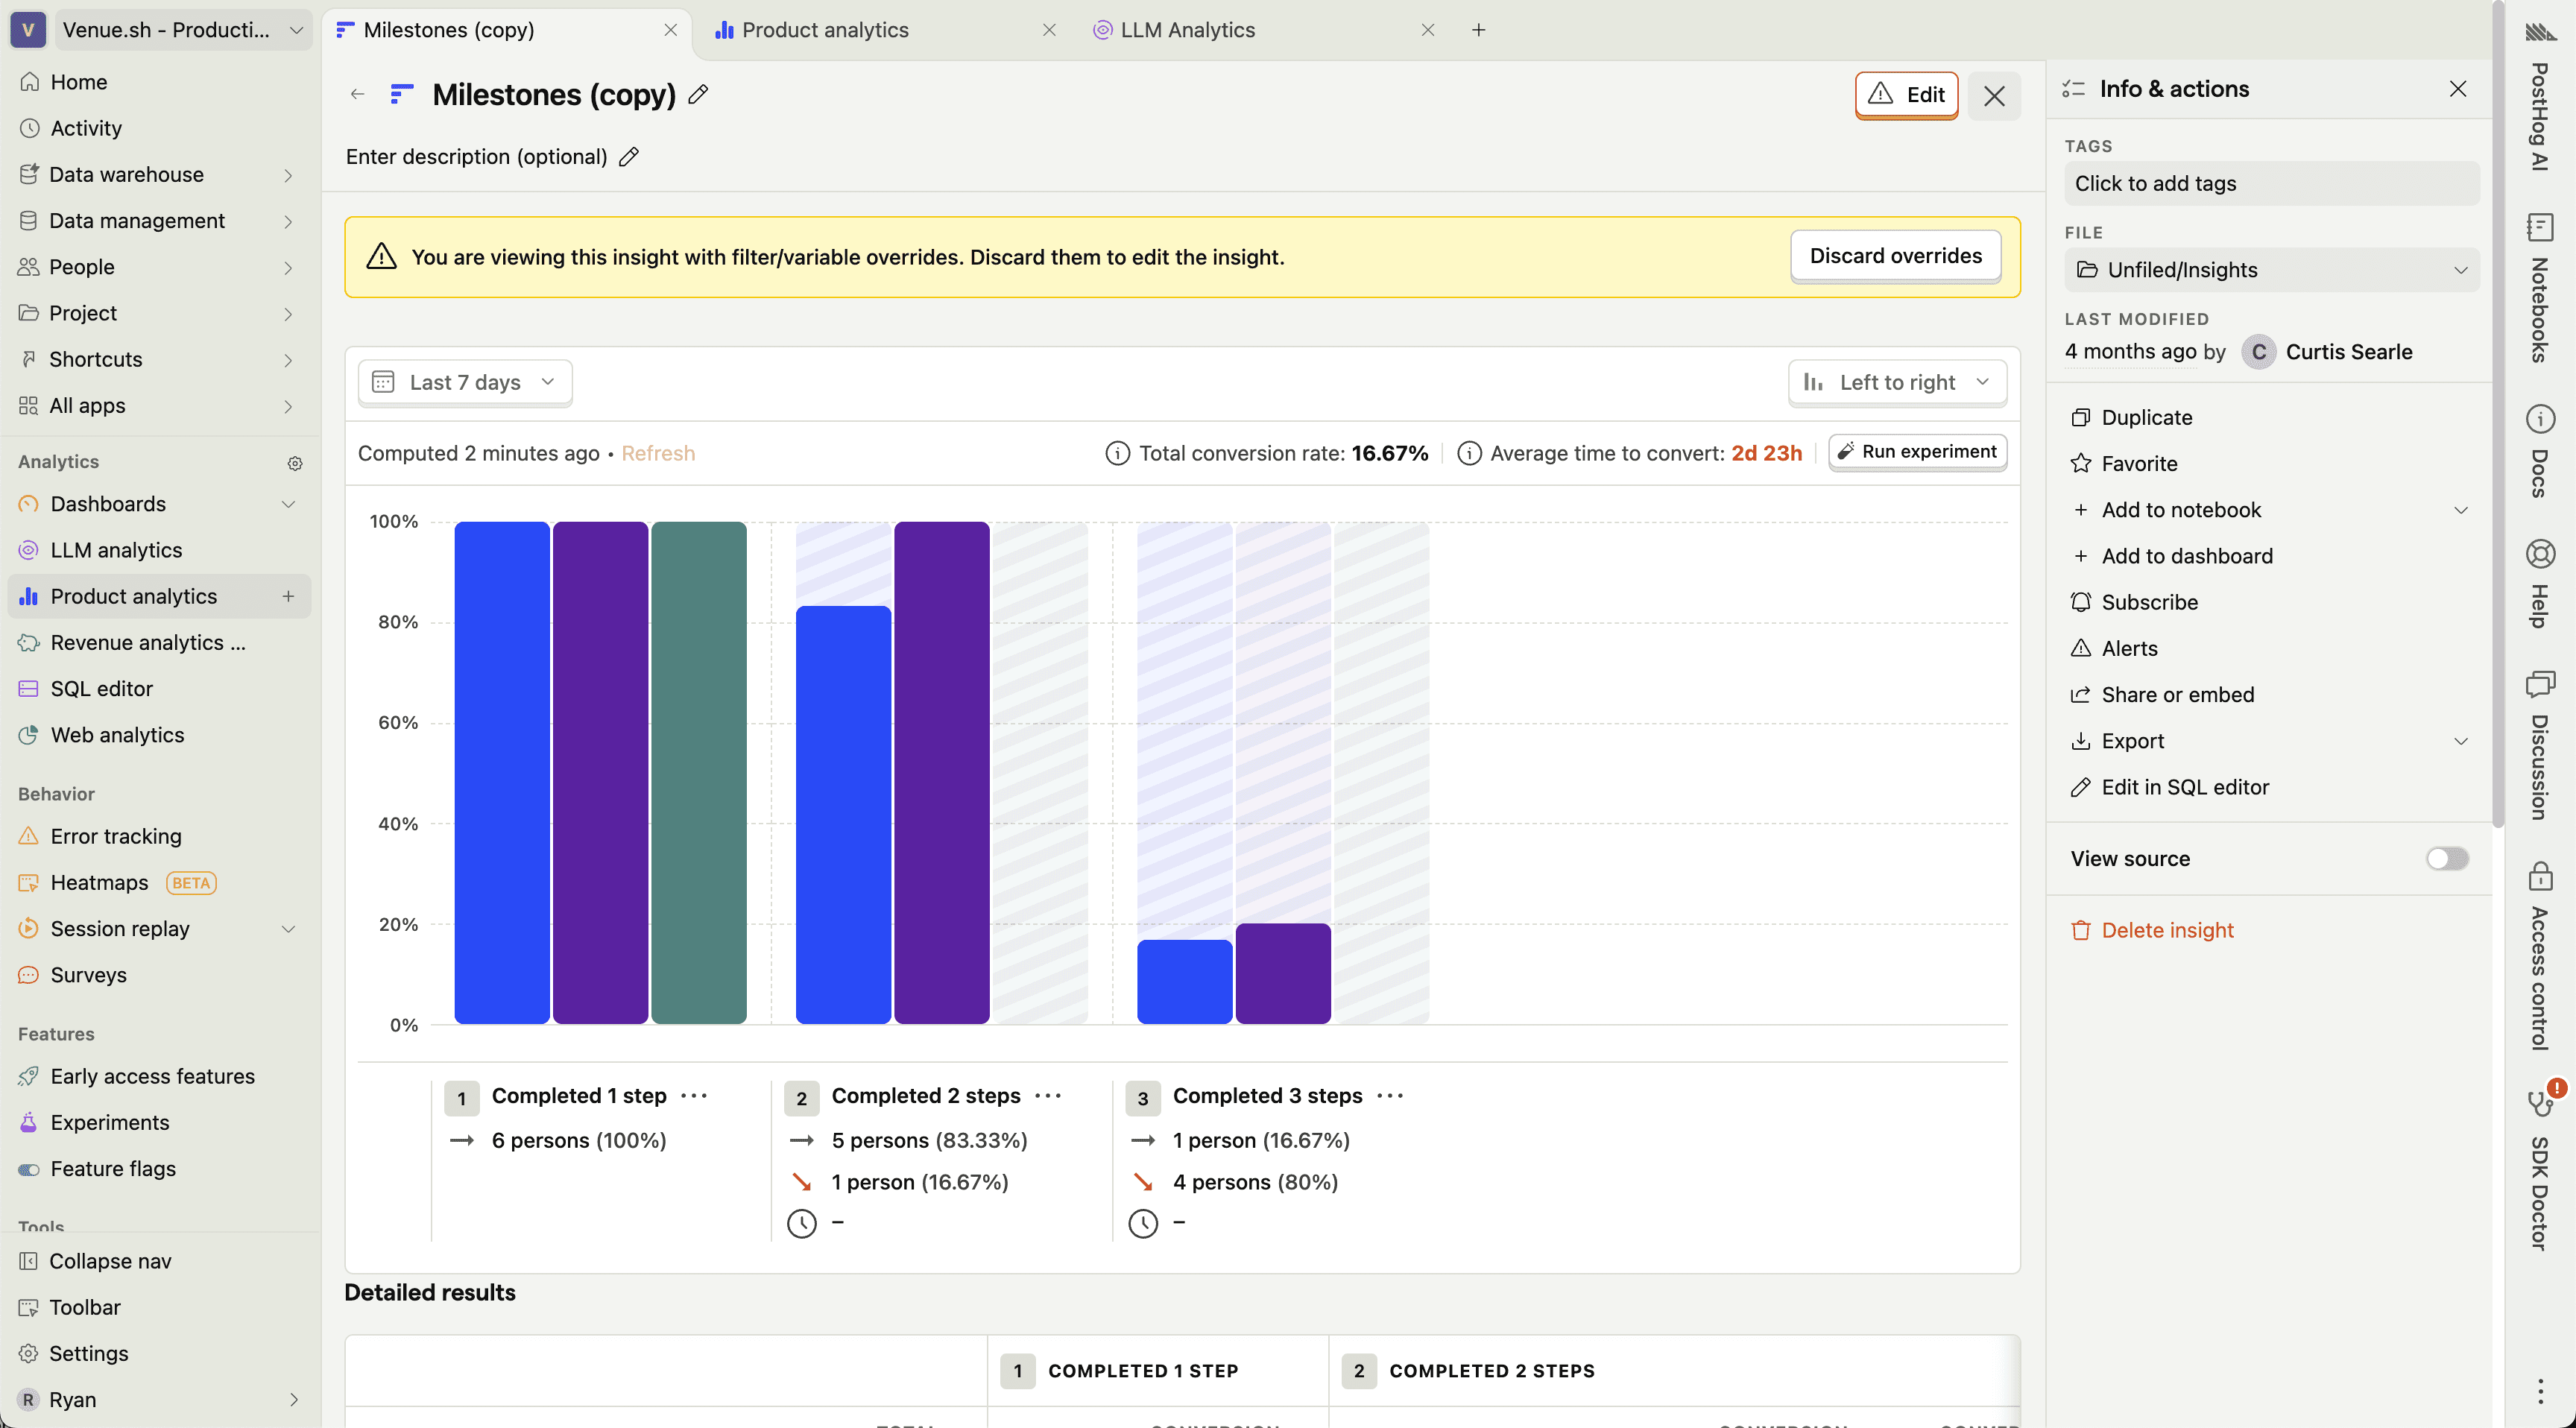Click the teal bar in step 1
Viewport: 2576px width, 1428px height.
click(x=698, y=772)
